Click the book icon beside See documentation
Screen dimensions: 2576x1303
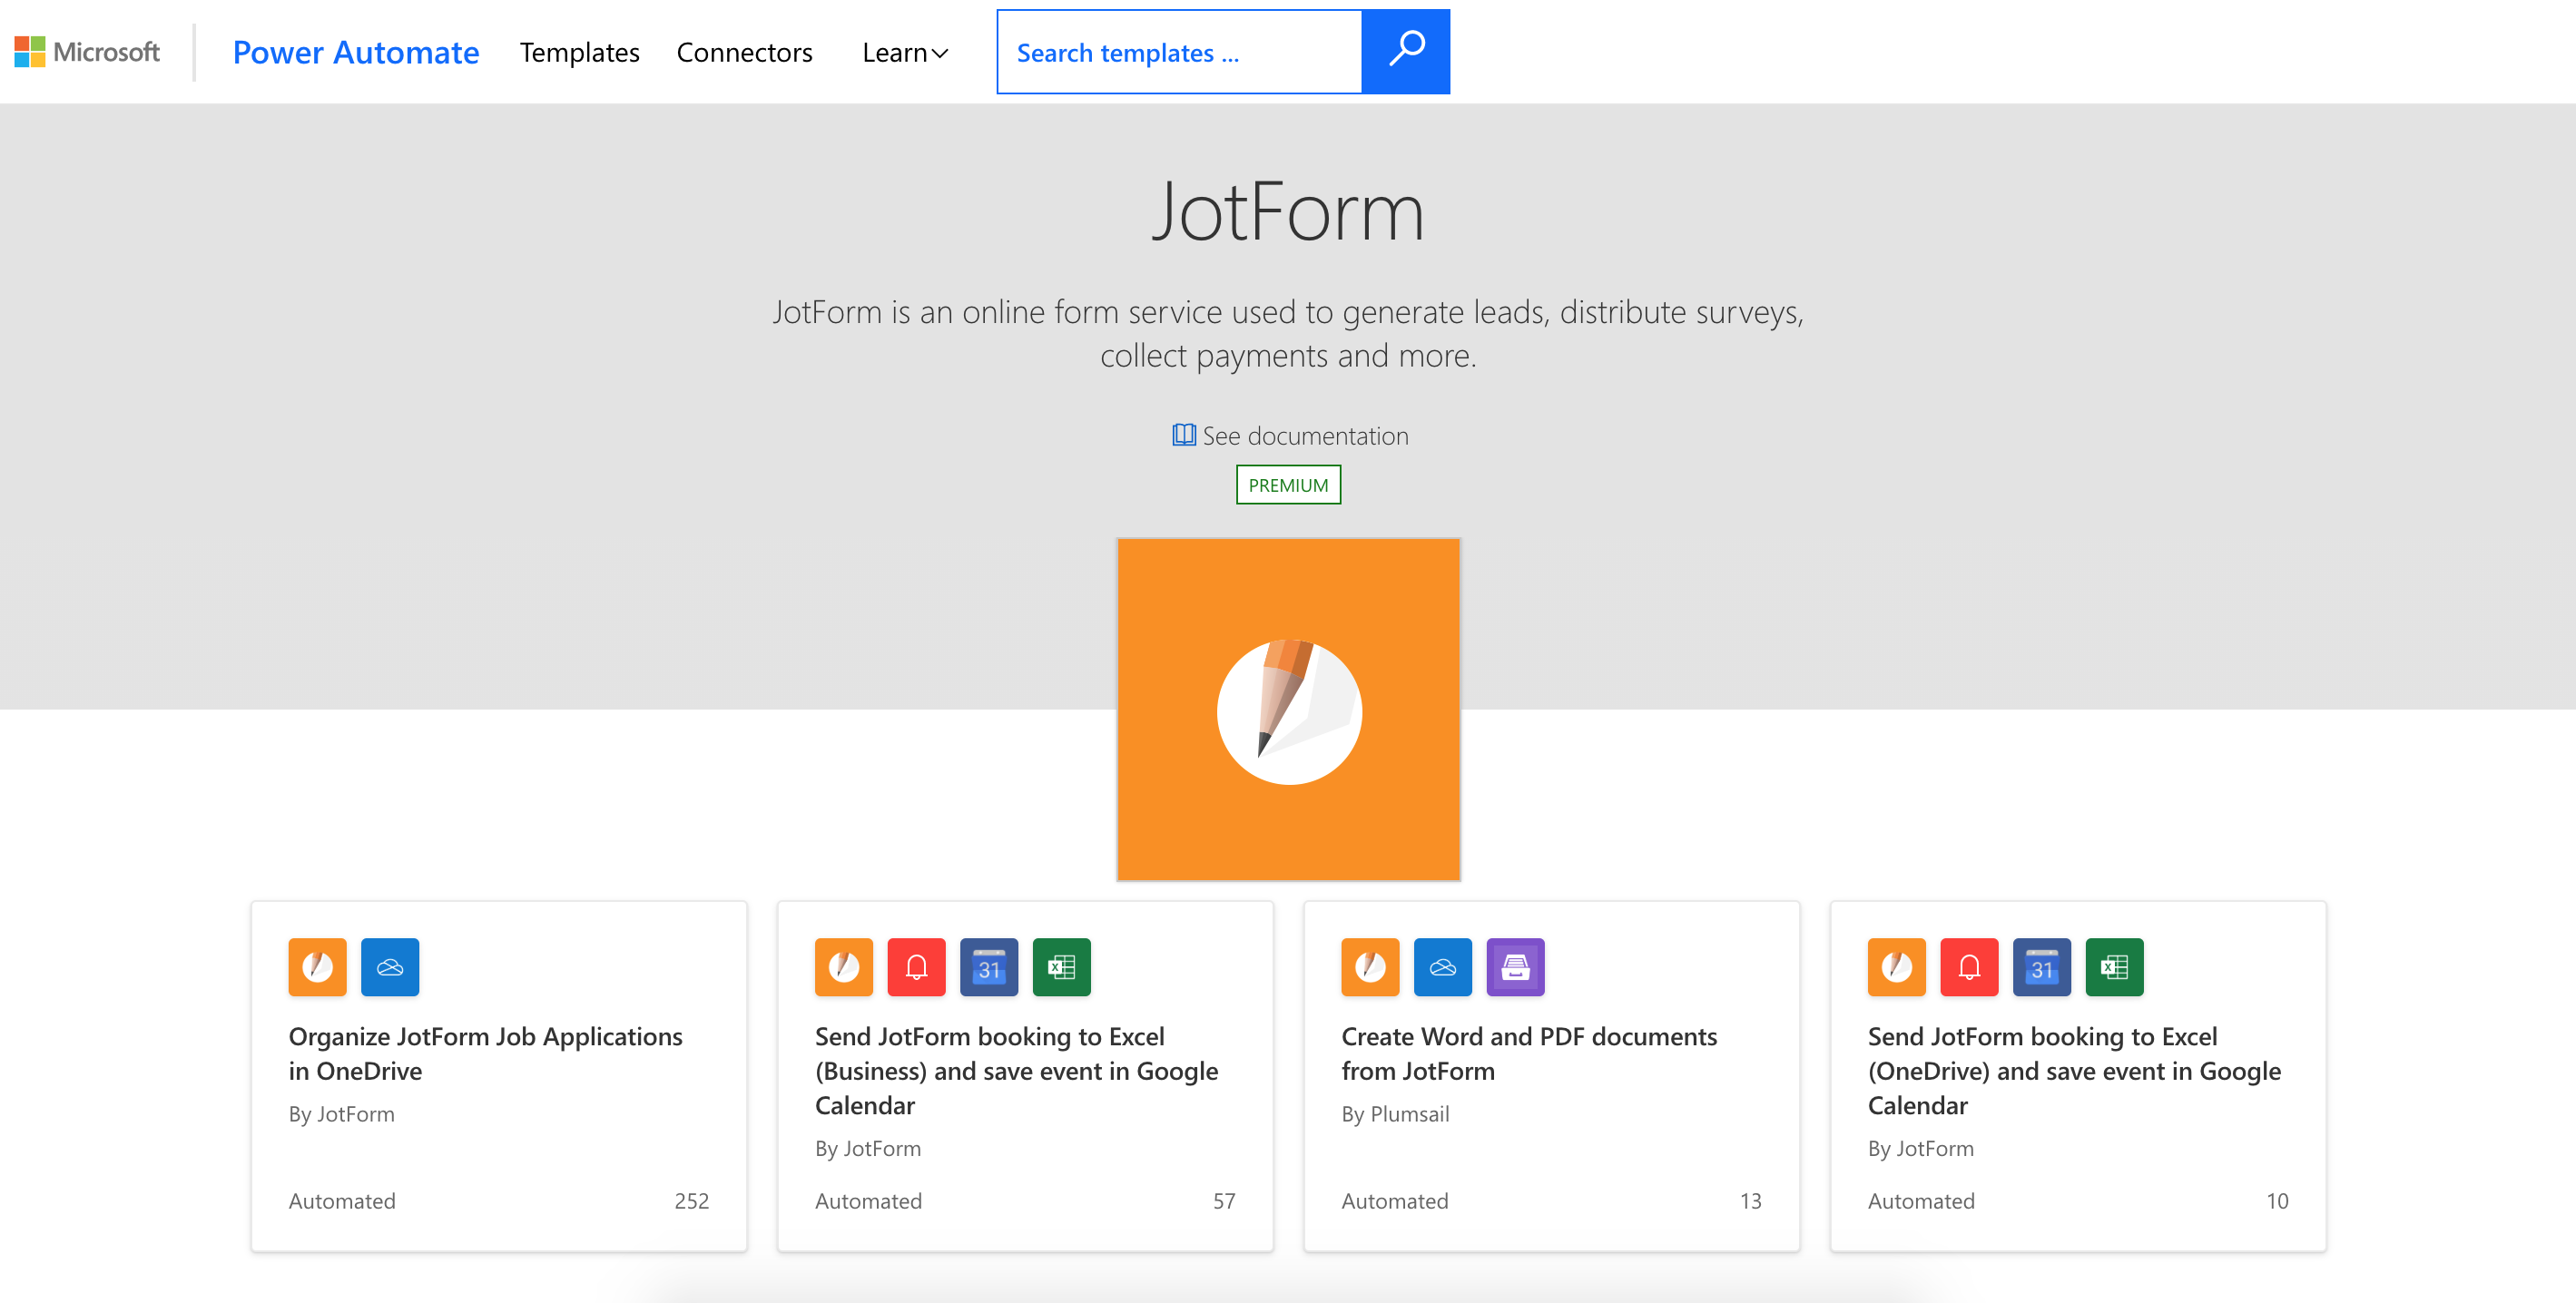1182,435
